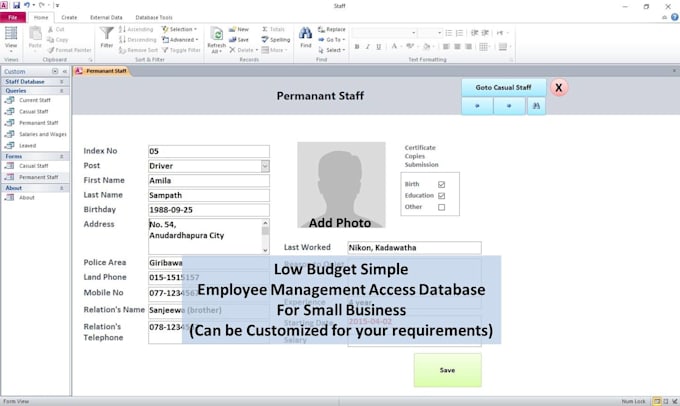The height and width of the screenshot is (406, 680).
Task: Click the Address box scroll down arrow
Action: coord(265,250)
